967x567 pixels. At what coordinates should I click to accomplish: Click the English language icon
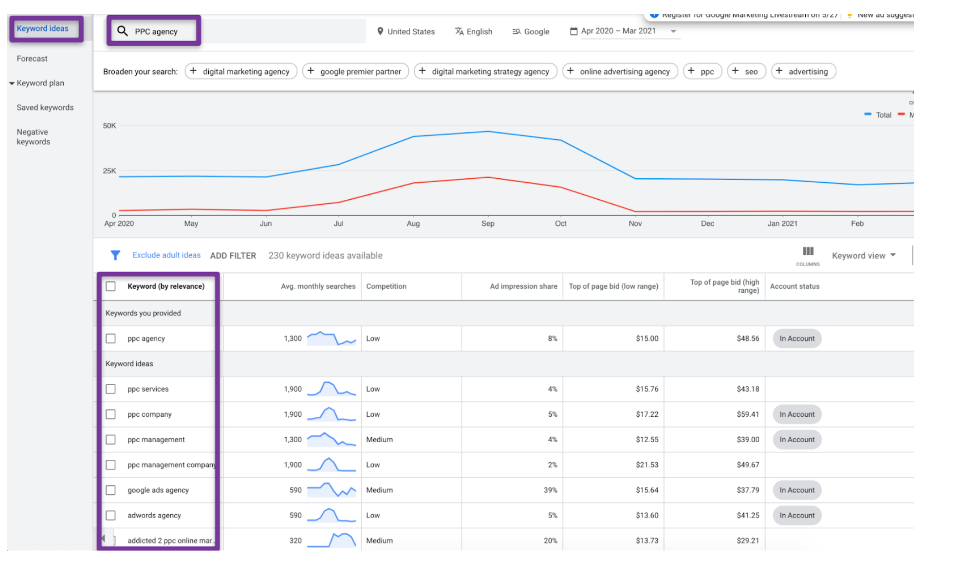coord(459,32)
